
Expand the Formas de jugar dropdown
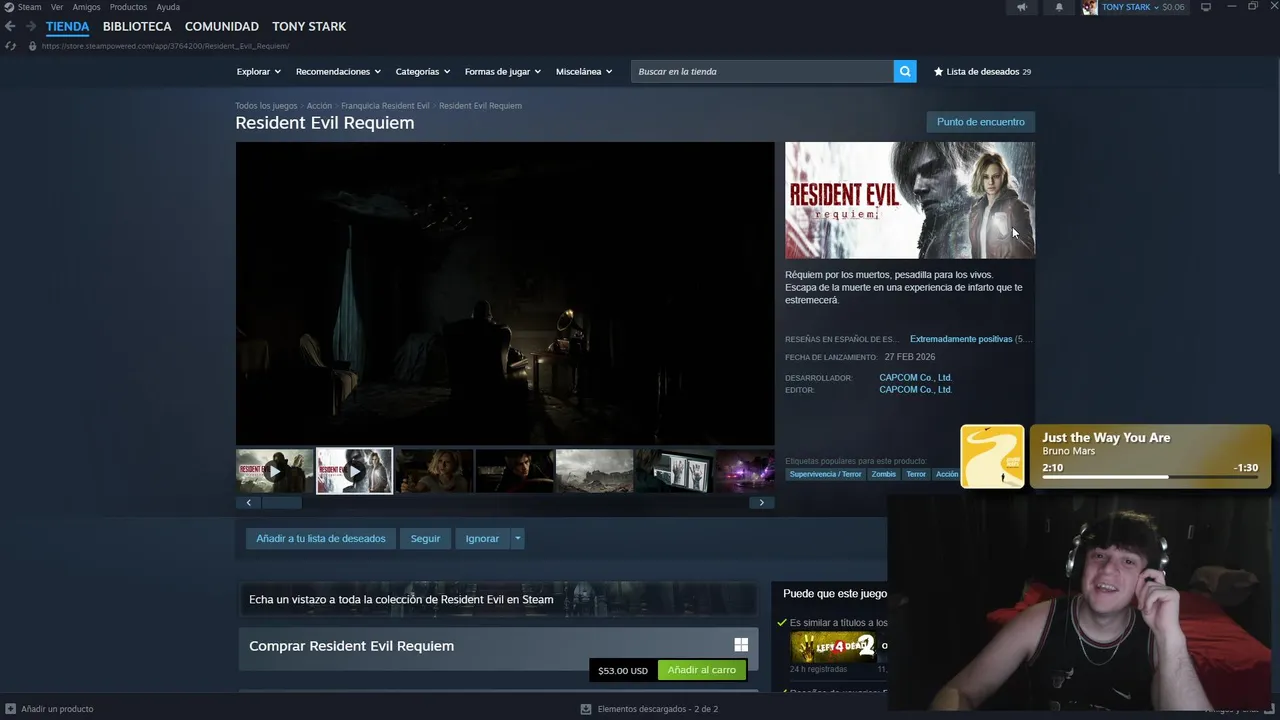click(503, 72)
